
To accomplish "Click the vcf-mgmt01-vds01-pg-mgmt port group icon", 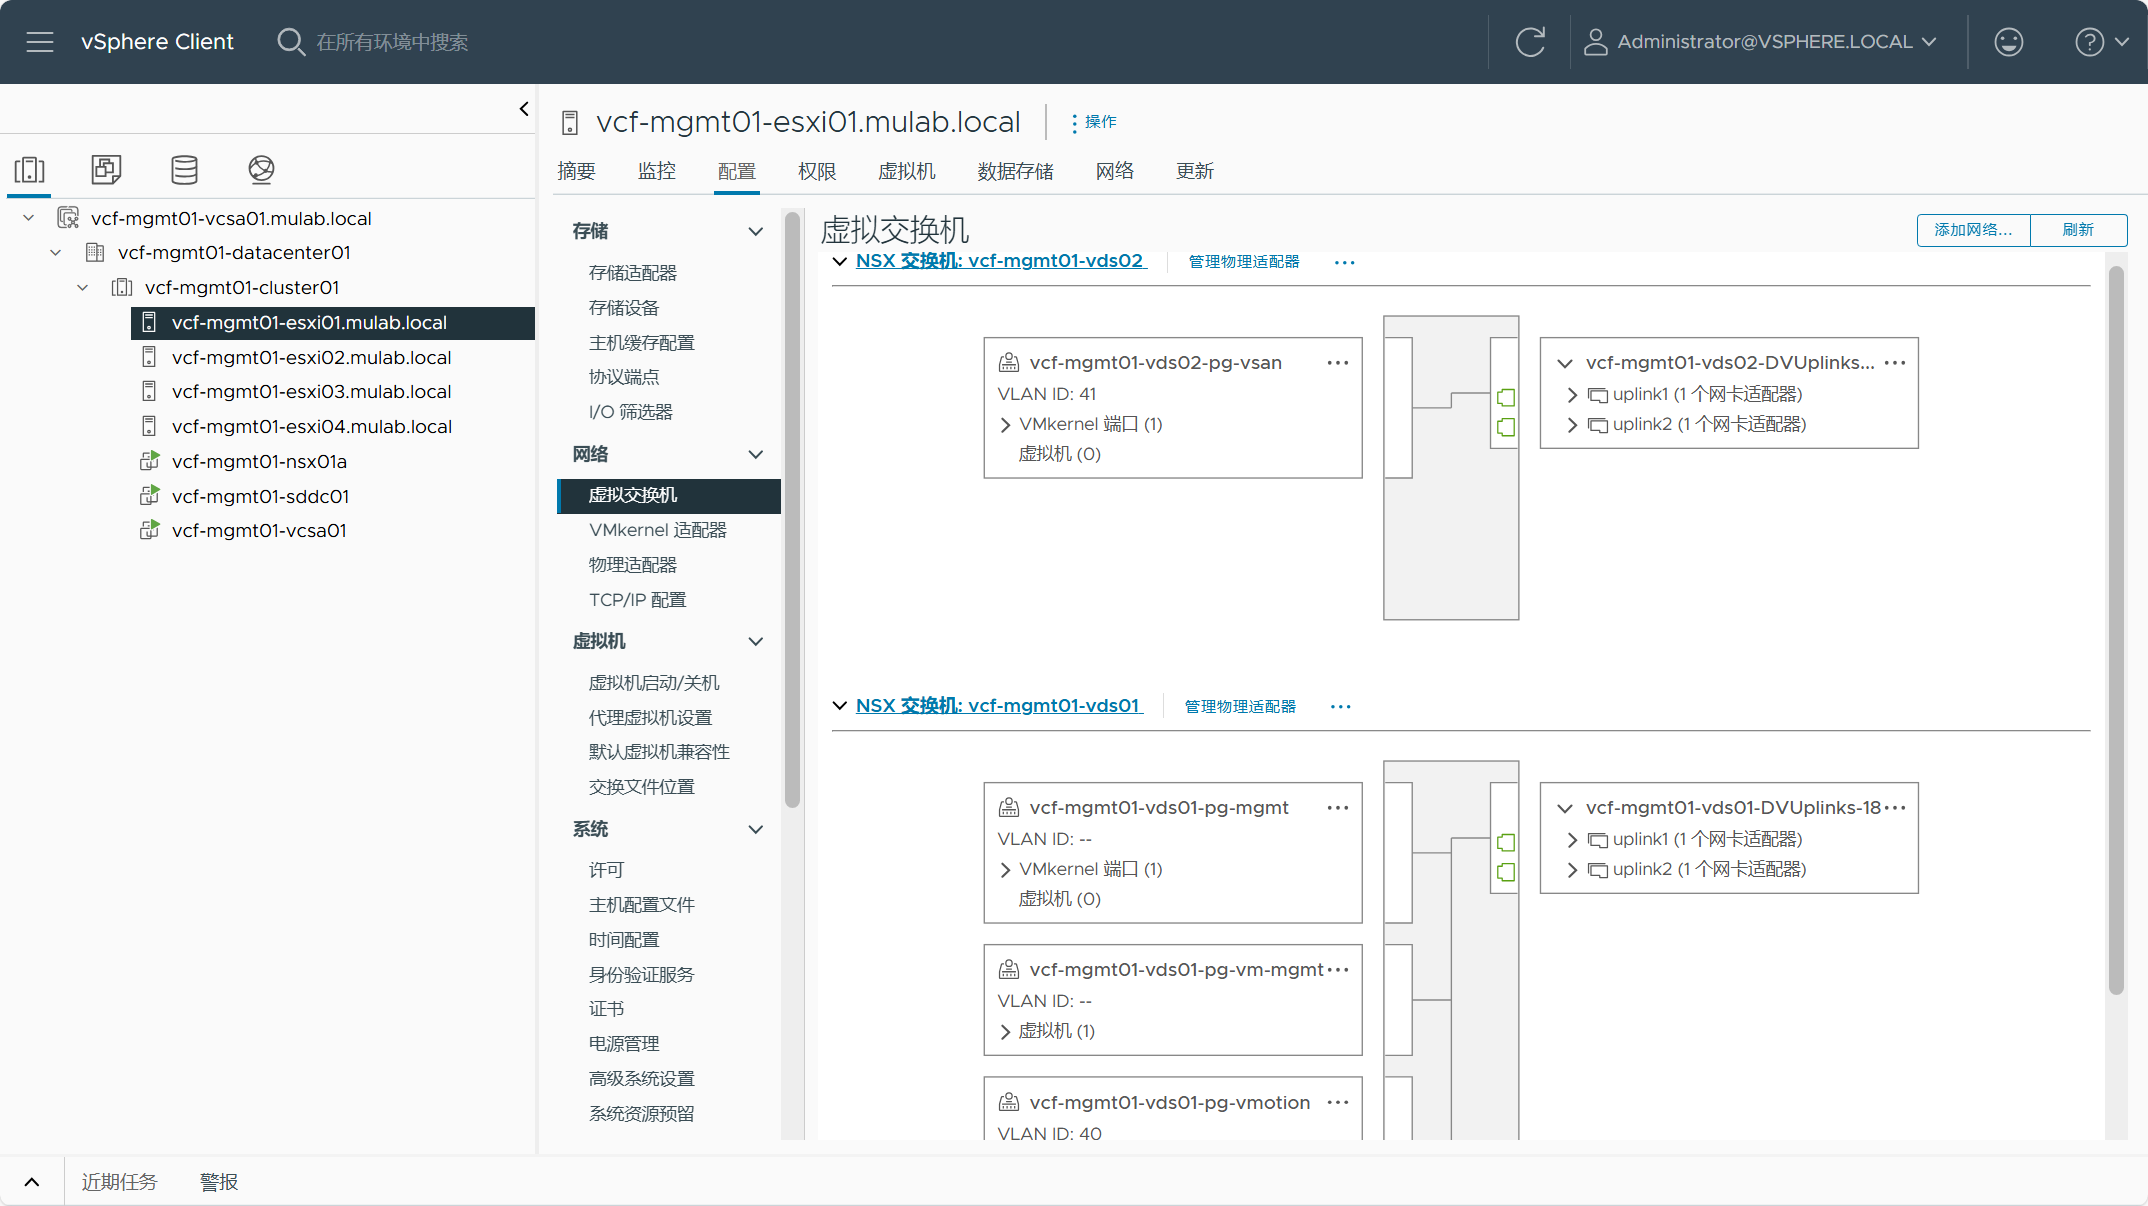I will (1009, 807).
